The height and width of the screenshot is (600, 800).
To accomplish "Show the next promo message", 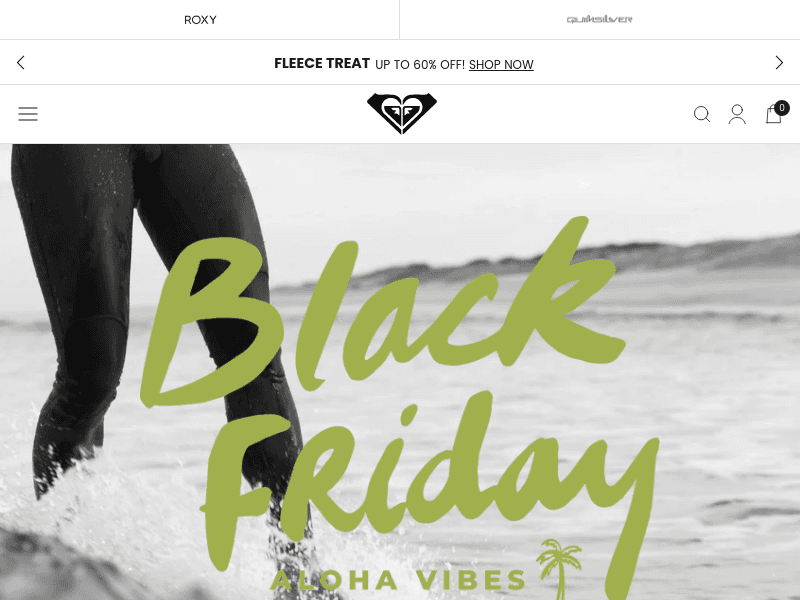I will click(779, 63).
